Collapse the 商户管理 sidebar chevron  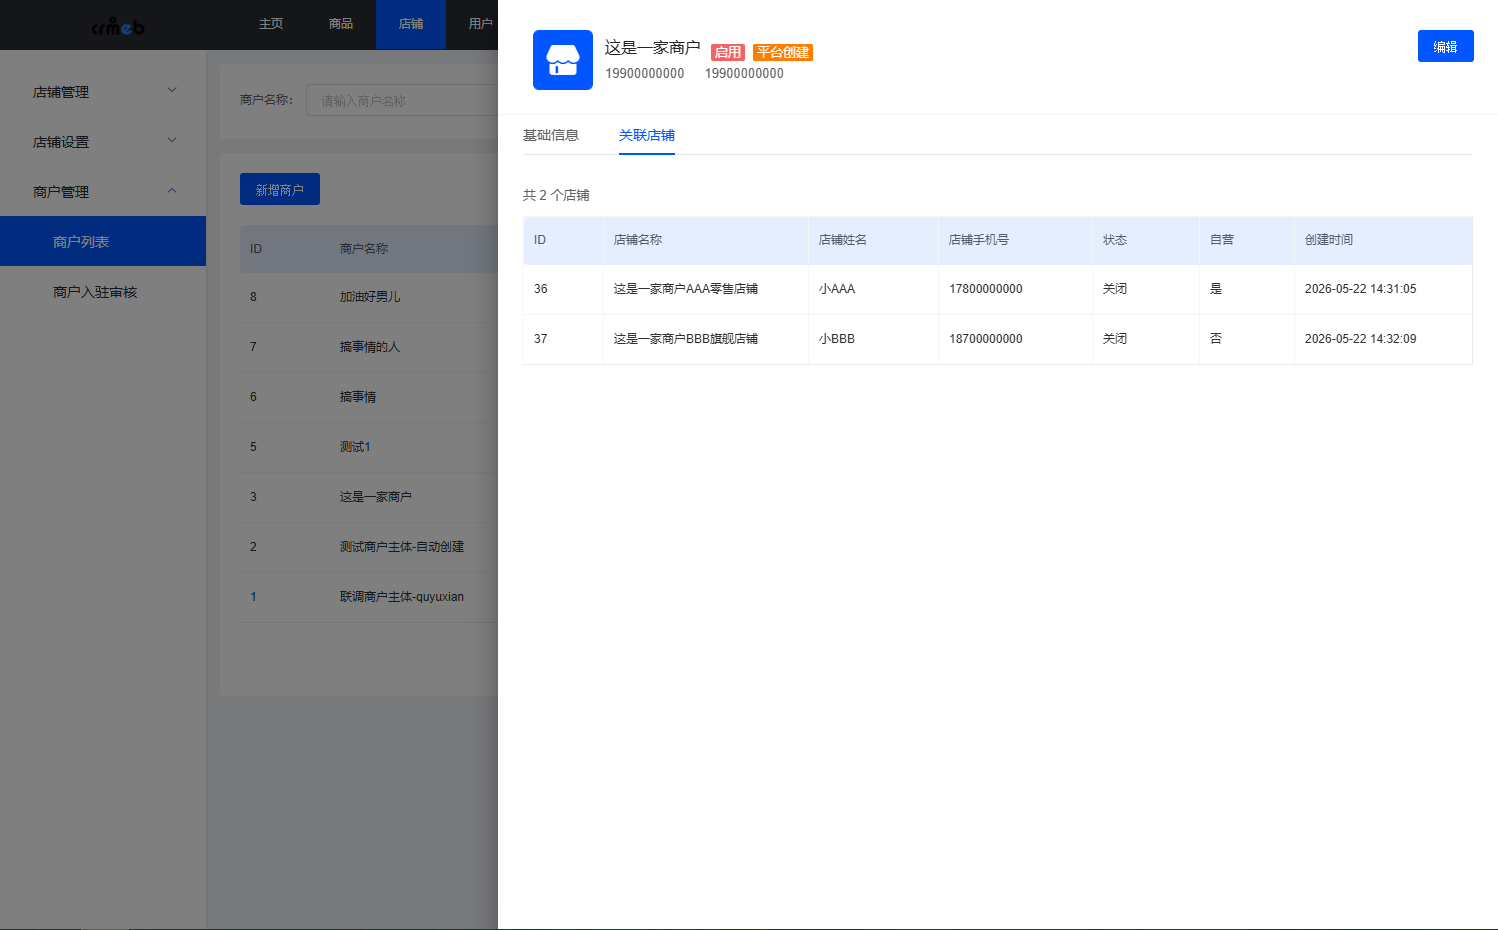point(172,190)
